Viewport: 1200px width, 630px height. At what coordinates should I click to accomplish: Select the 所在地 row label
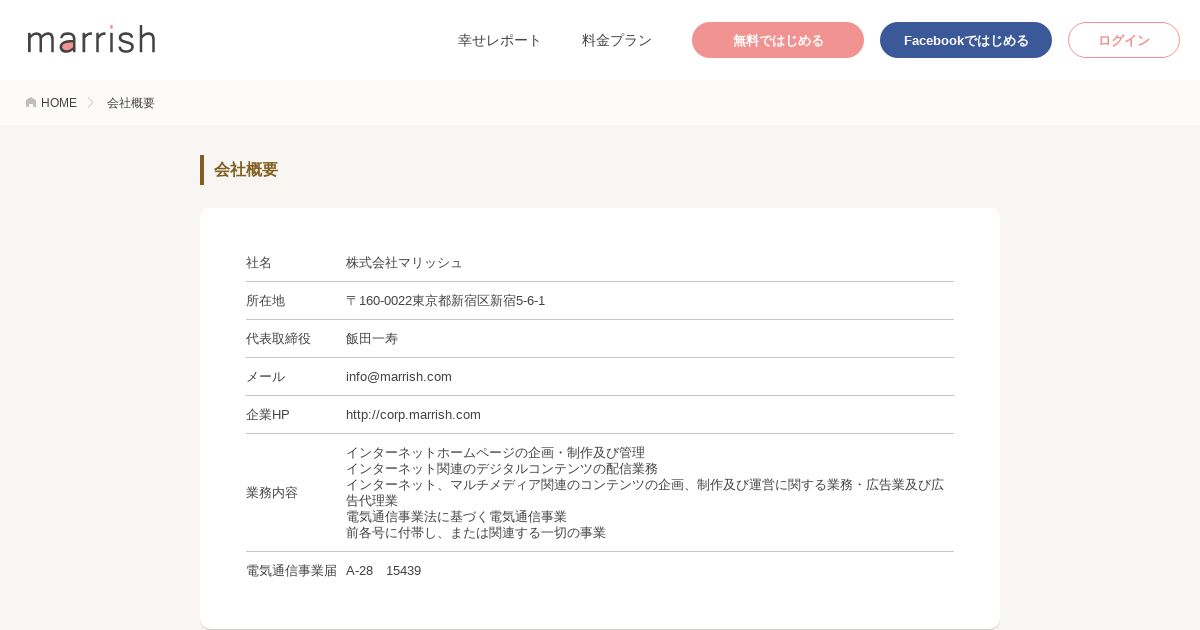point(265,301)
